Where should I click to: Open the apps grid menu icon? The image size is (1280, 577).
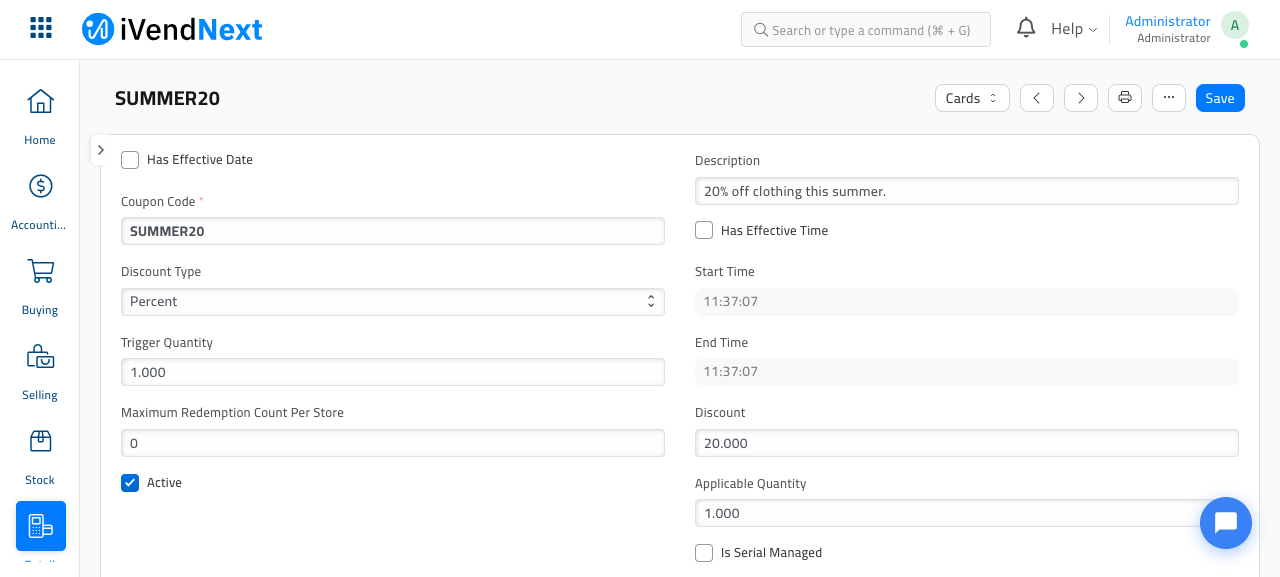click(41, 28)
